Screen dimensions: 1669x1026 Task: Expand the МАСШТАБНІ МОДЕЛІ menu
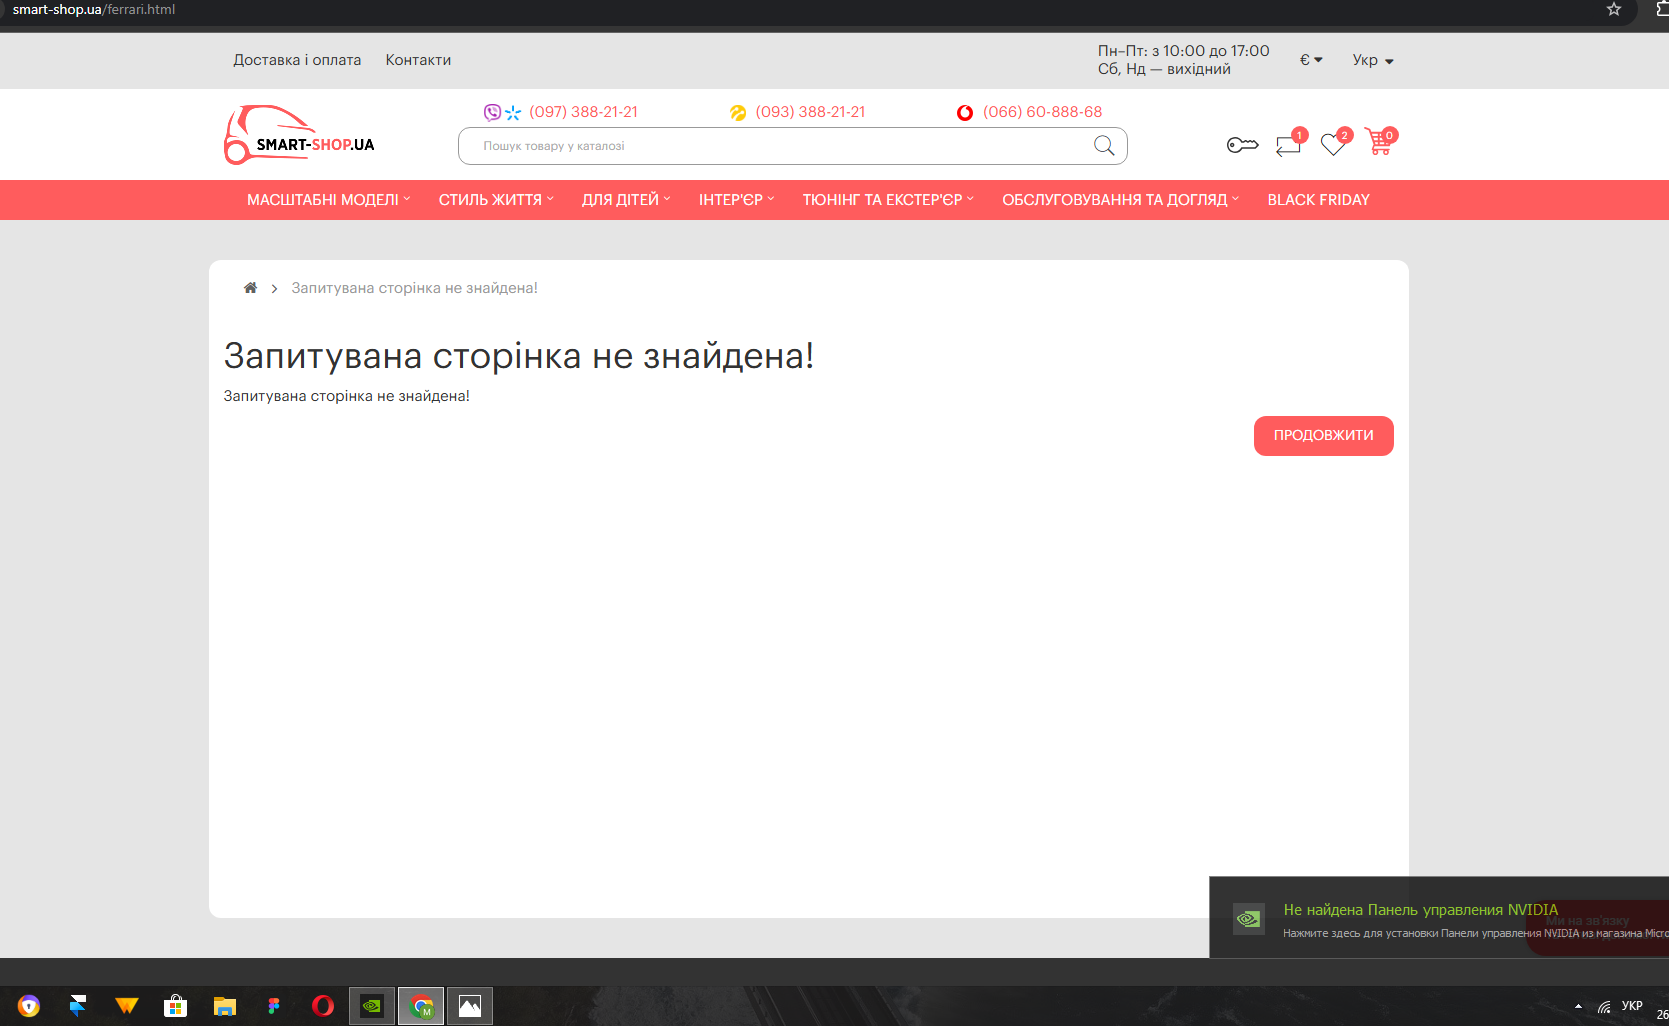pyautogui.click(x=328, y=200)
